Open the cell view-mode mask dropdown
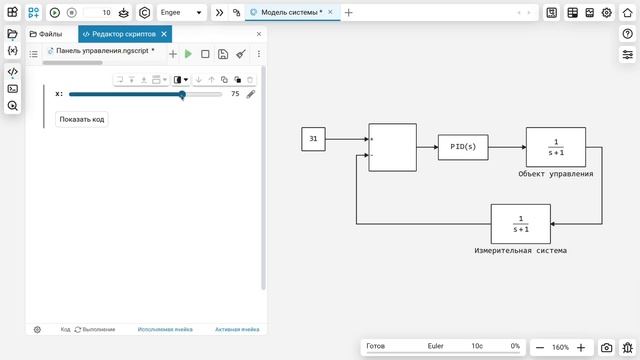The height and width of the screenshot is (360, 640). tap(180, 80)
